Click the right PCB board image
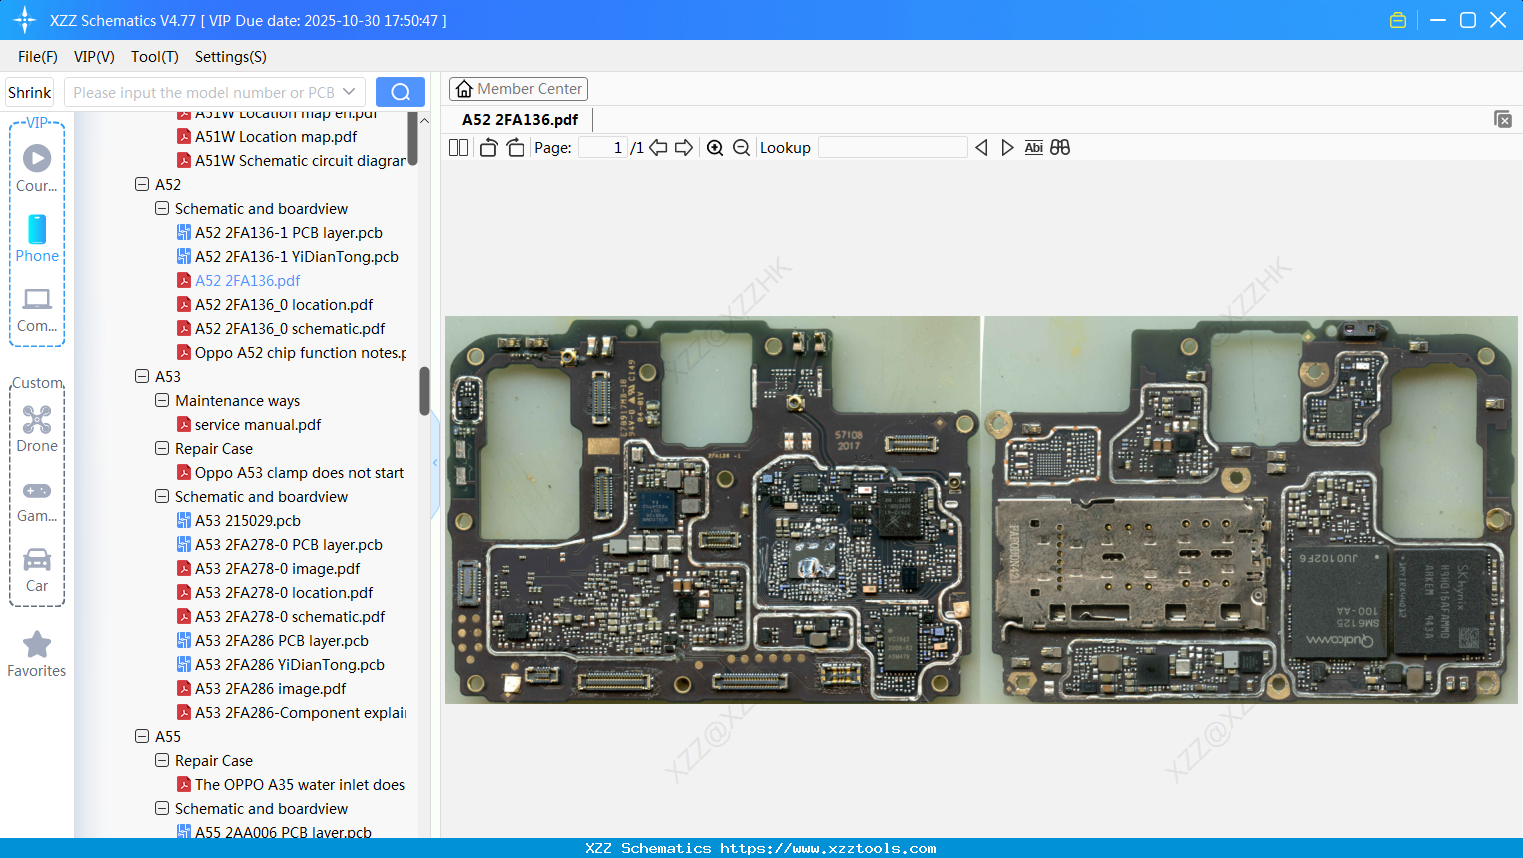The width and height of the screenshot is (1523, 858). 1250,510
